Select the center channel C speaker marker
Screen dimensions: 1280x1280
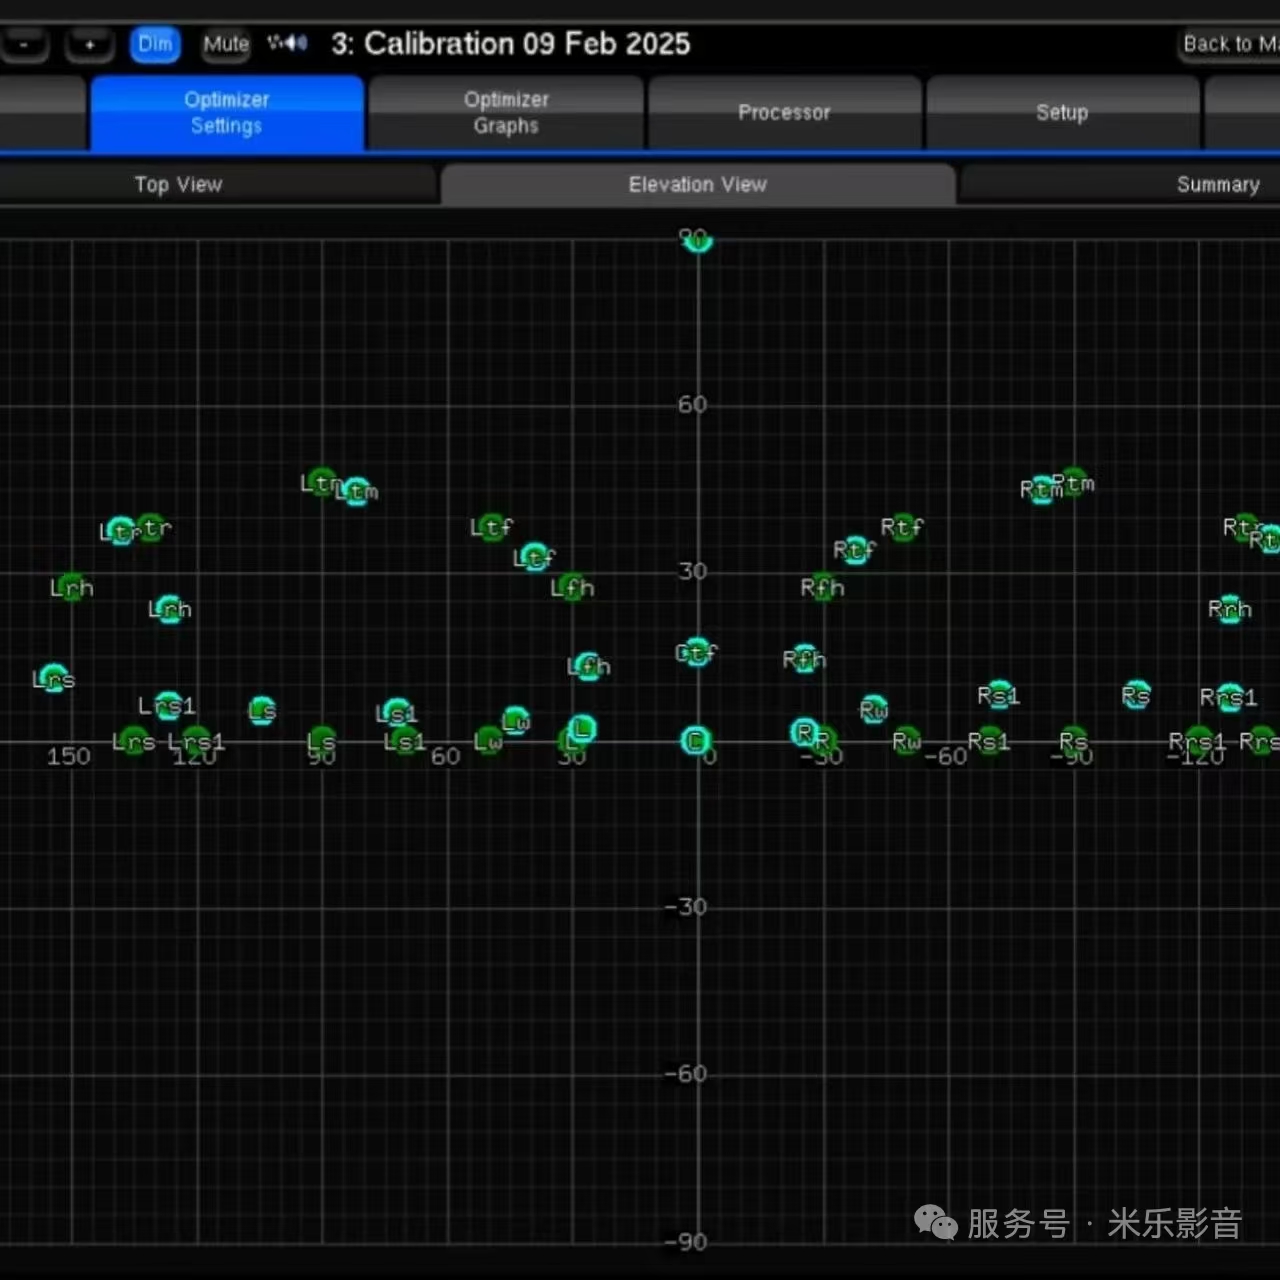coord(696,741)
